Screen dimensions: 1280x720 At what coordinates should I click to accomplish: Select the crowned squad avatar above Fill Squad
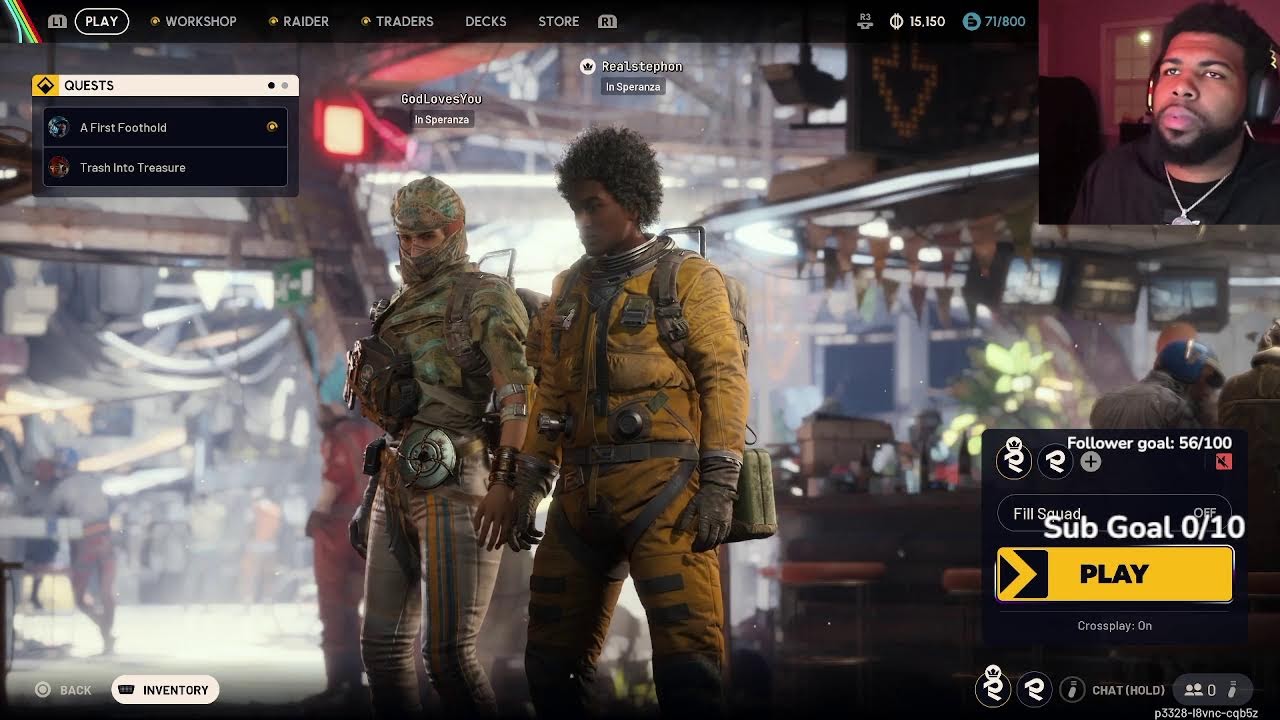click(x=1014, y=460)
